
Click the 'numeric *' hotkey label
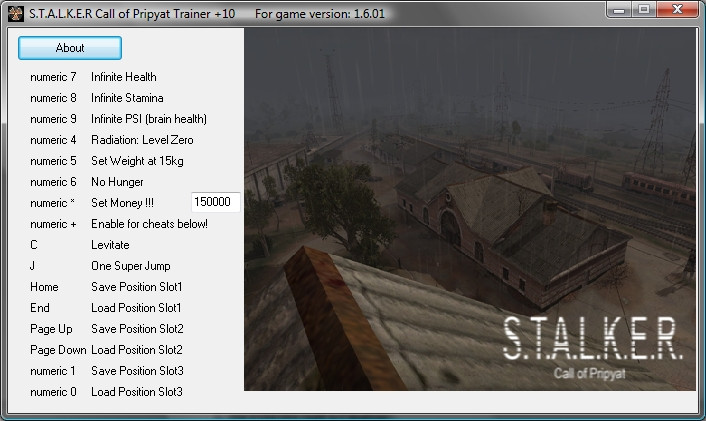coord(52,203)
